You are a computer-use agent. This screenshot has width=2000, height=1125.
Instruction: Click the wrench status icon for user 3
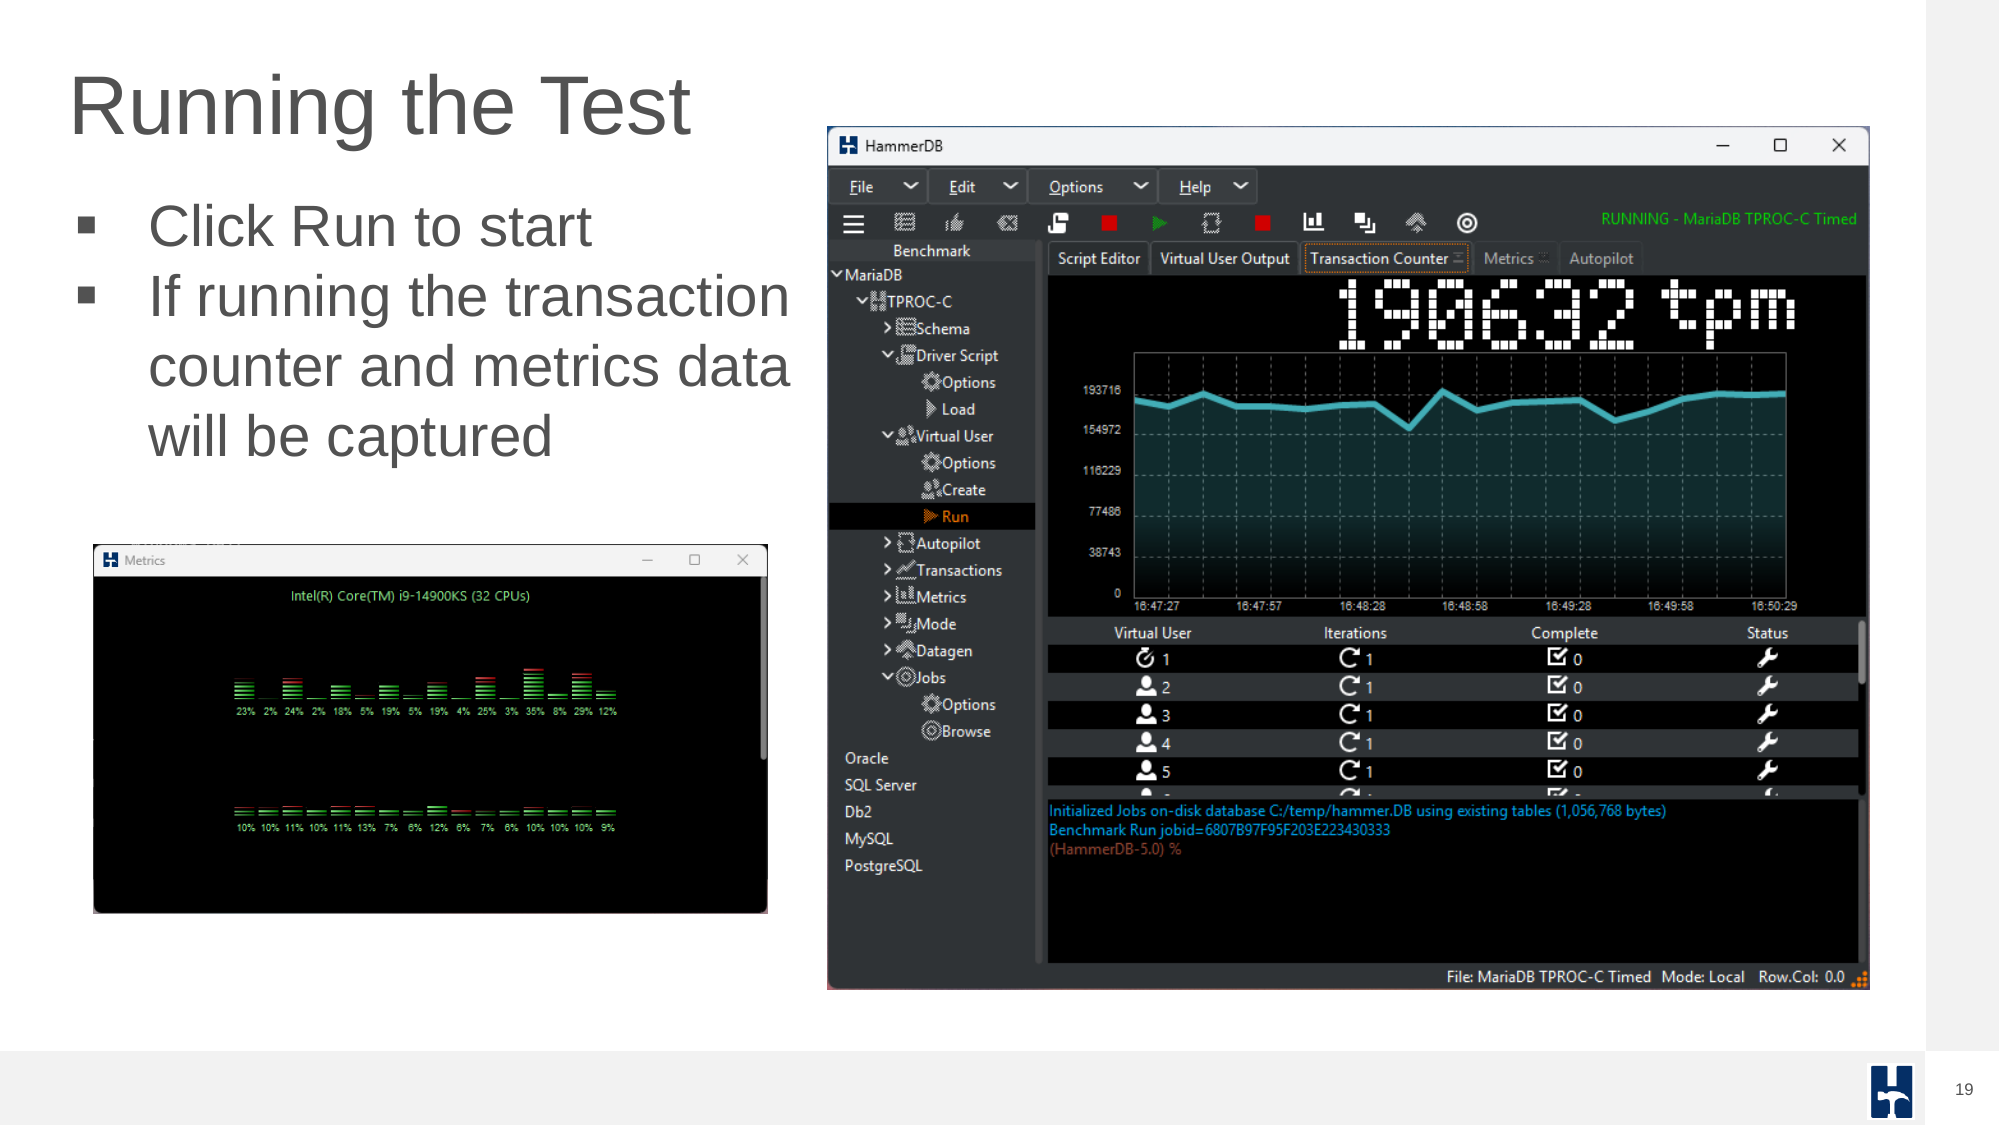(x=1767, y=714)
